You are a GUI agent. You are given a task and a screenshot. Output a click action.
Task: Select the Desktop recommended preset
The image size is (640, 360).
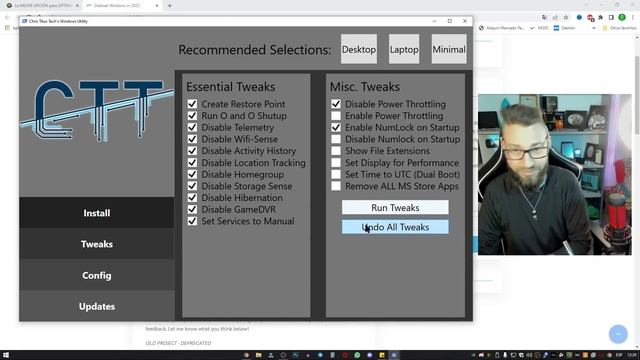[359, 49]
